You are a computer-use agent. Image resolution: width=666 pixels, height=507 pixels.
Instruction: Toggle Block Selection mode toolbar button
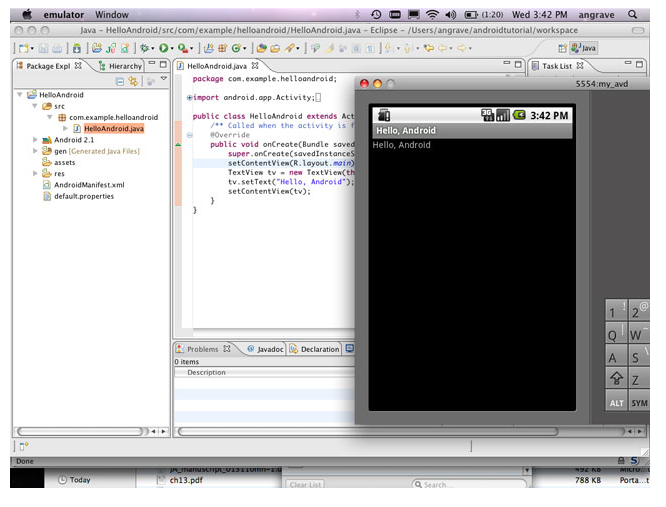coord(356,48)
